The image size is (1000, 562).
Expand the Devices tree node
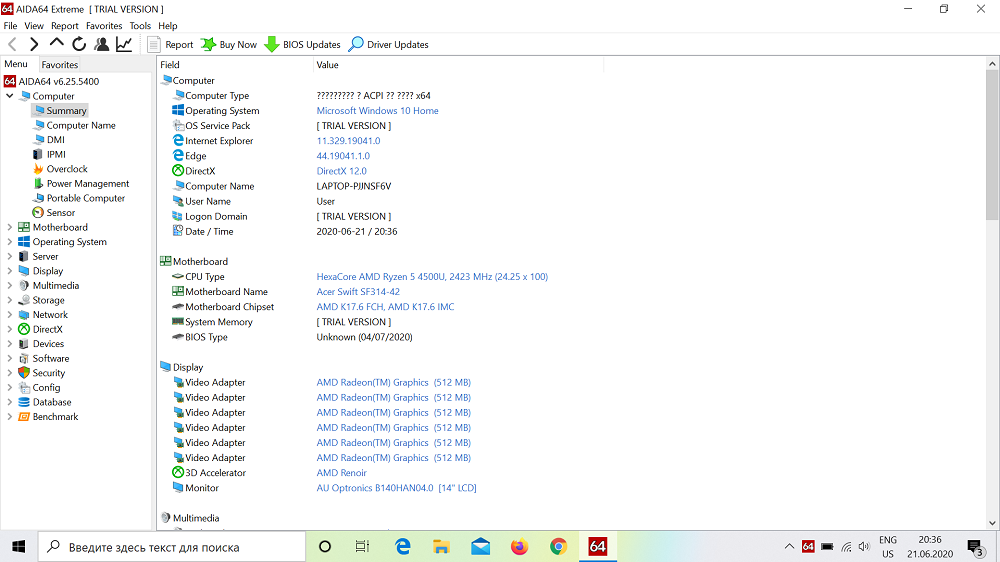tap(10, 344)
